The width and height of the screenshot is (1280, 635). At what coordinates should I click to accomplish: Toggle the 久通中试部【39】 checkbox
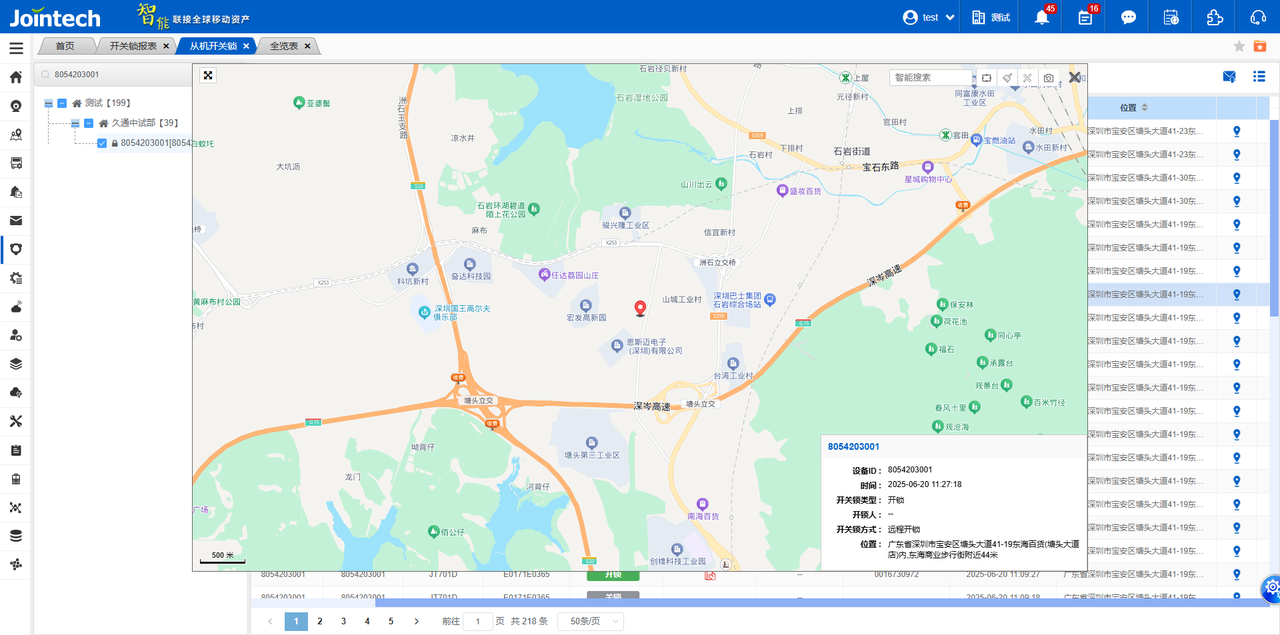(88, 123)
